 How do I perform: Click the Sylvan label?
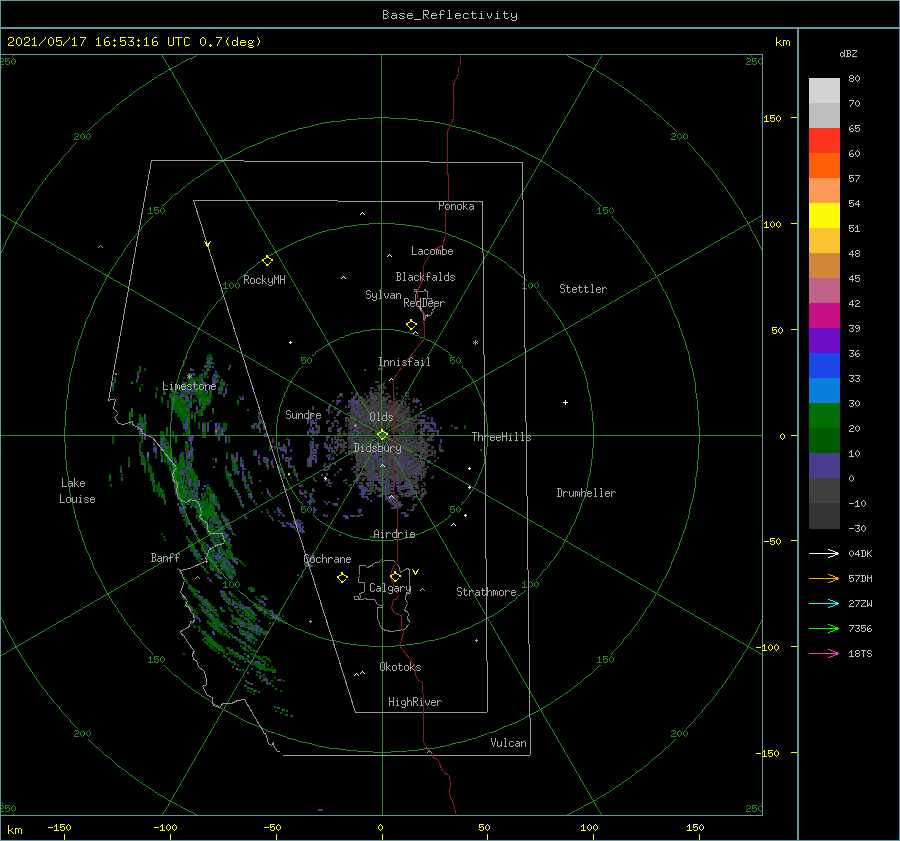pyautogui.click(x=383, y=295)
